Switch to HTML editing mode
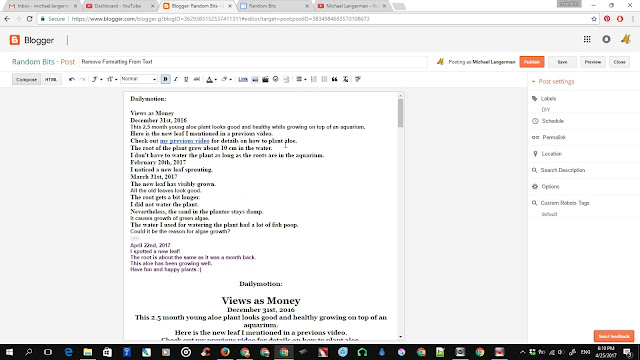This screenshot has width=640, height=360. pos(51,80)
